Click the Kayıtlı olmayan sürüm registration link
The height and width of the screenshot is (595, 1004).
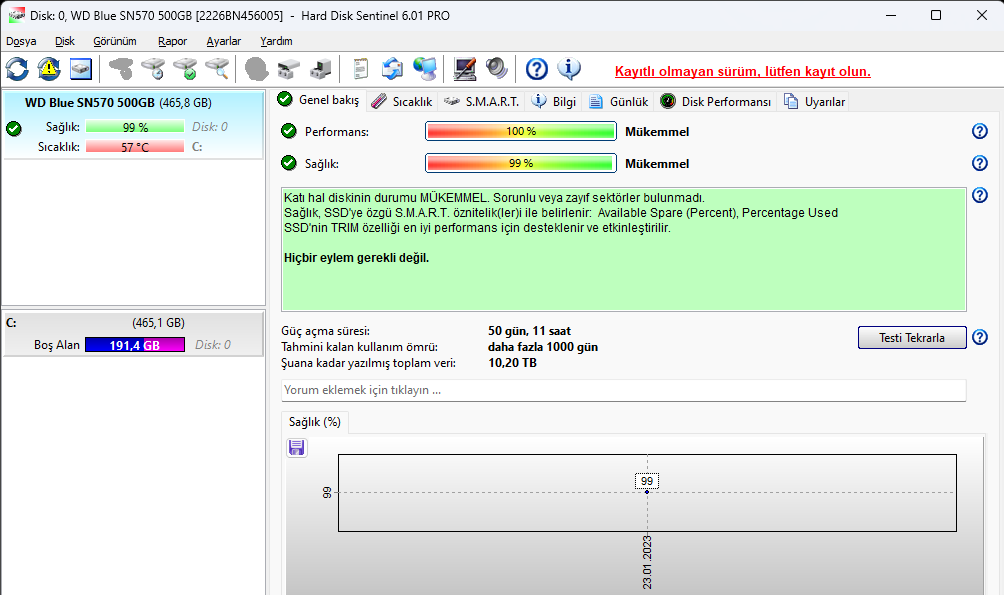(743, 71)
